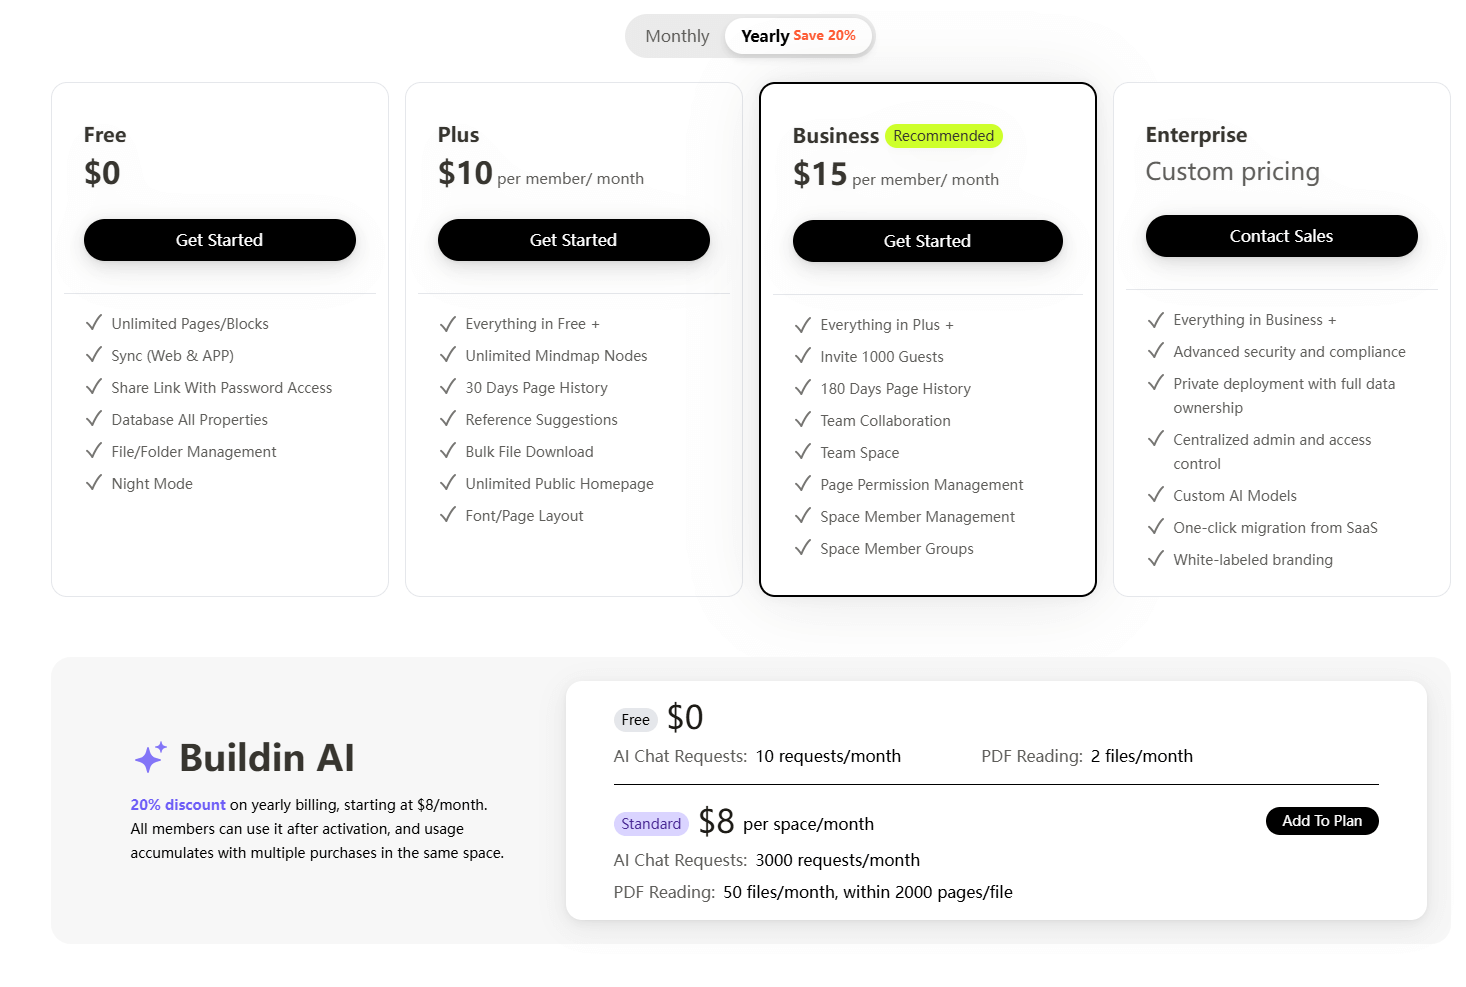
Task: Click the checkmark next to Night Mode
Action: (x=94, y=483)
